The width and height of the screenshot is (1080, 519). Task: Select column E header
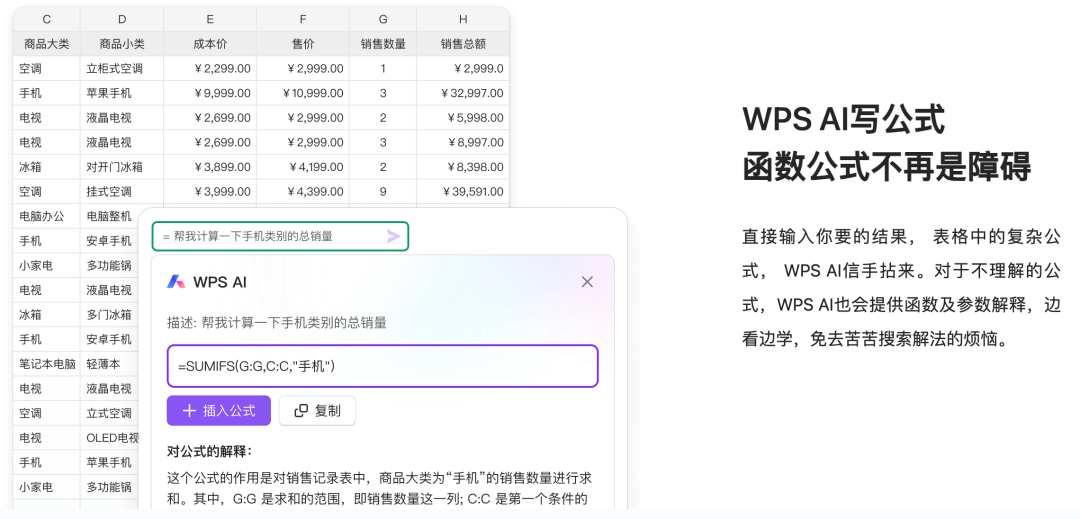tap(210, 19)
